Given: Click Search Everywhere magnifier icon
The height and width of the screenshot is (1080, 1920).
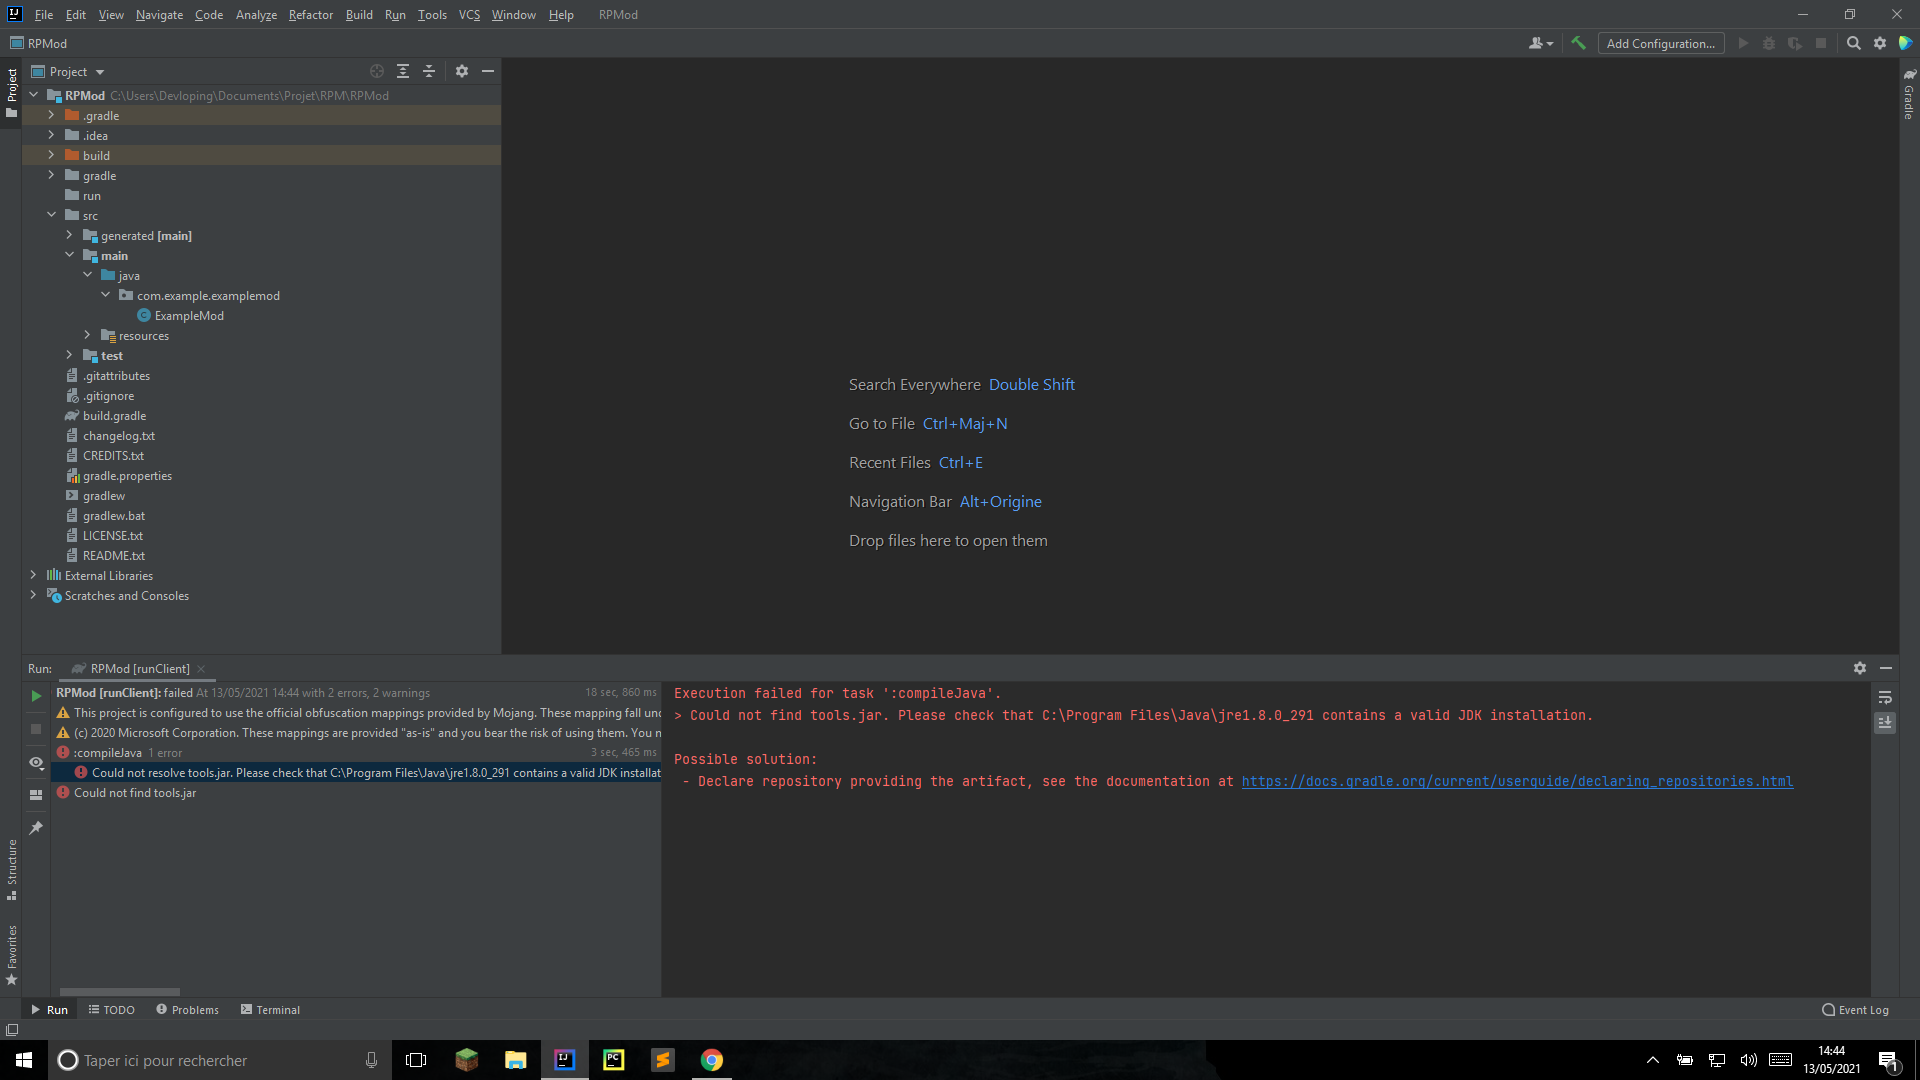Looking at the screenshot, I should (x=1853, y=43).
